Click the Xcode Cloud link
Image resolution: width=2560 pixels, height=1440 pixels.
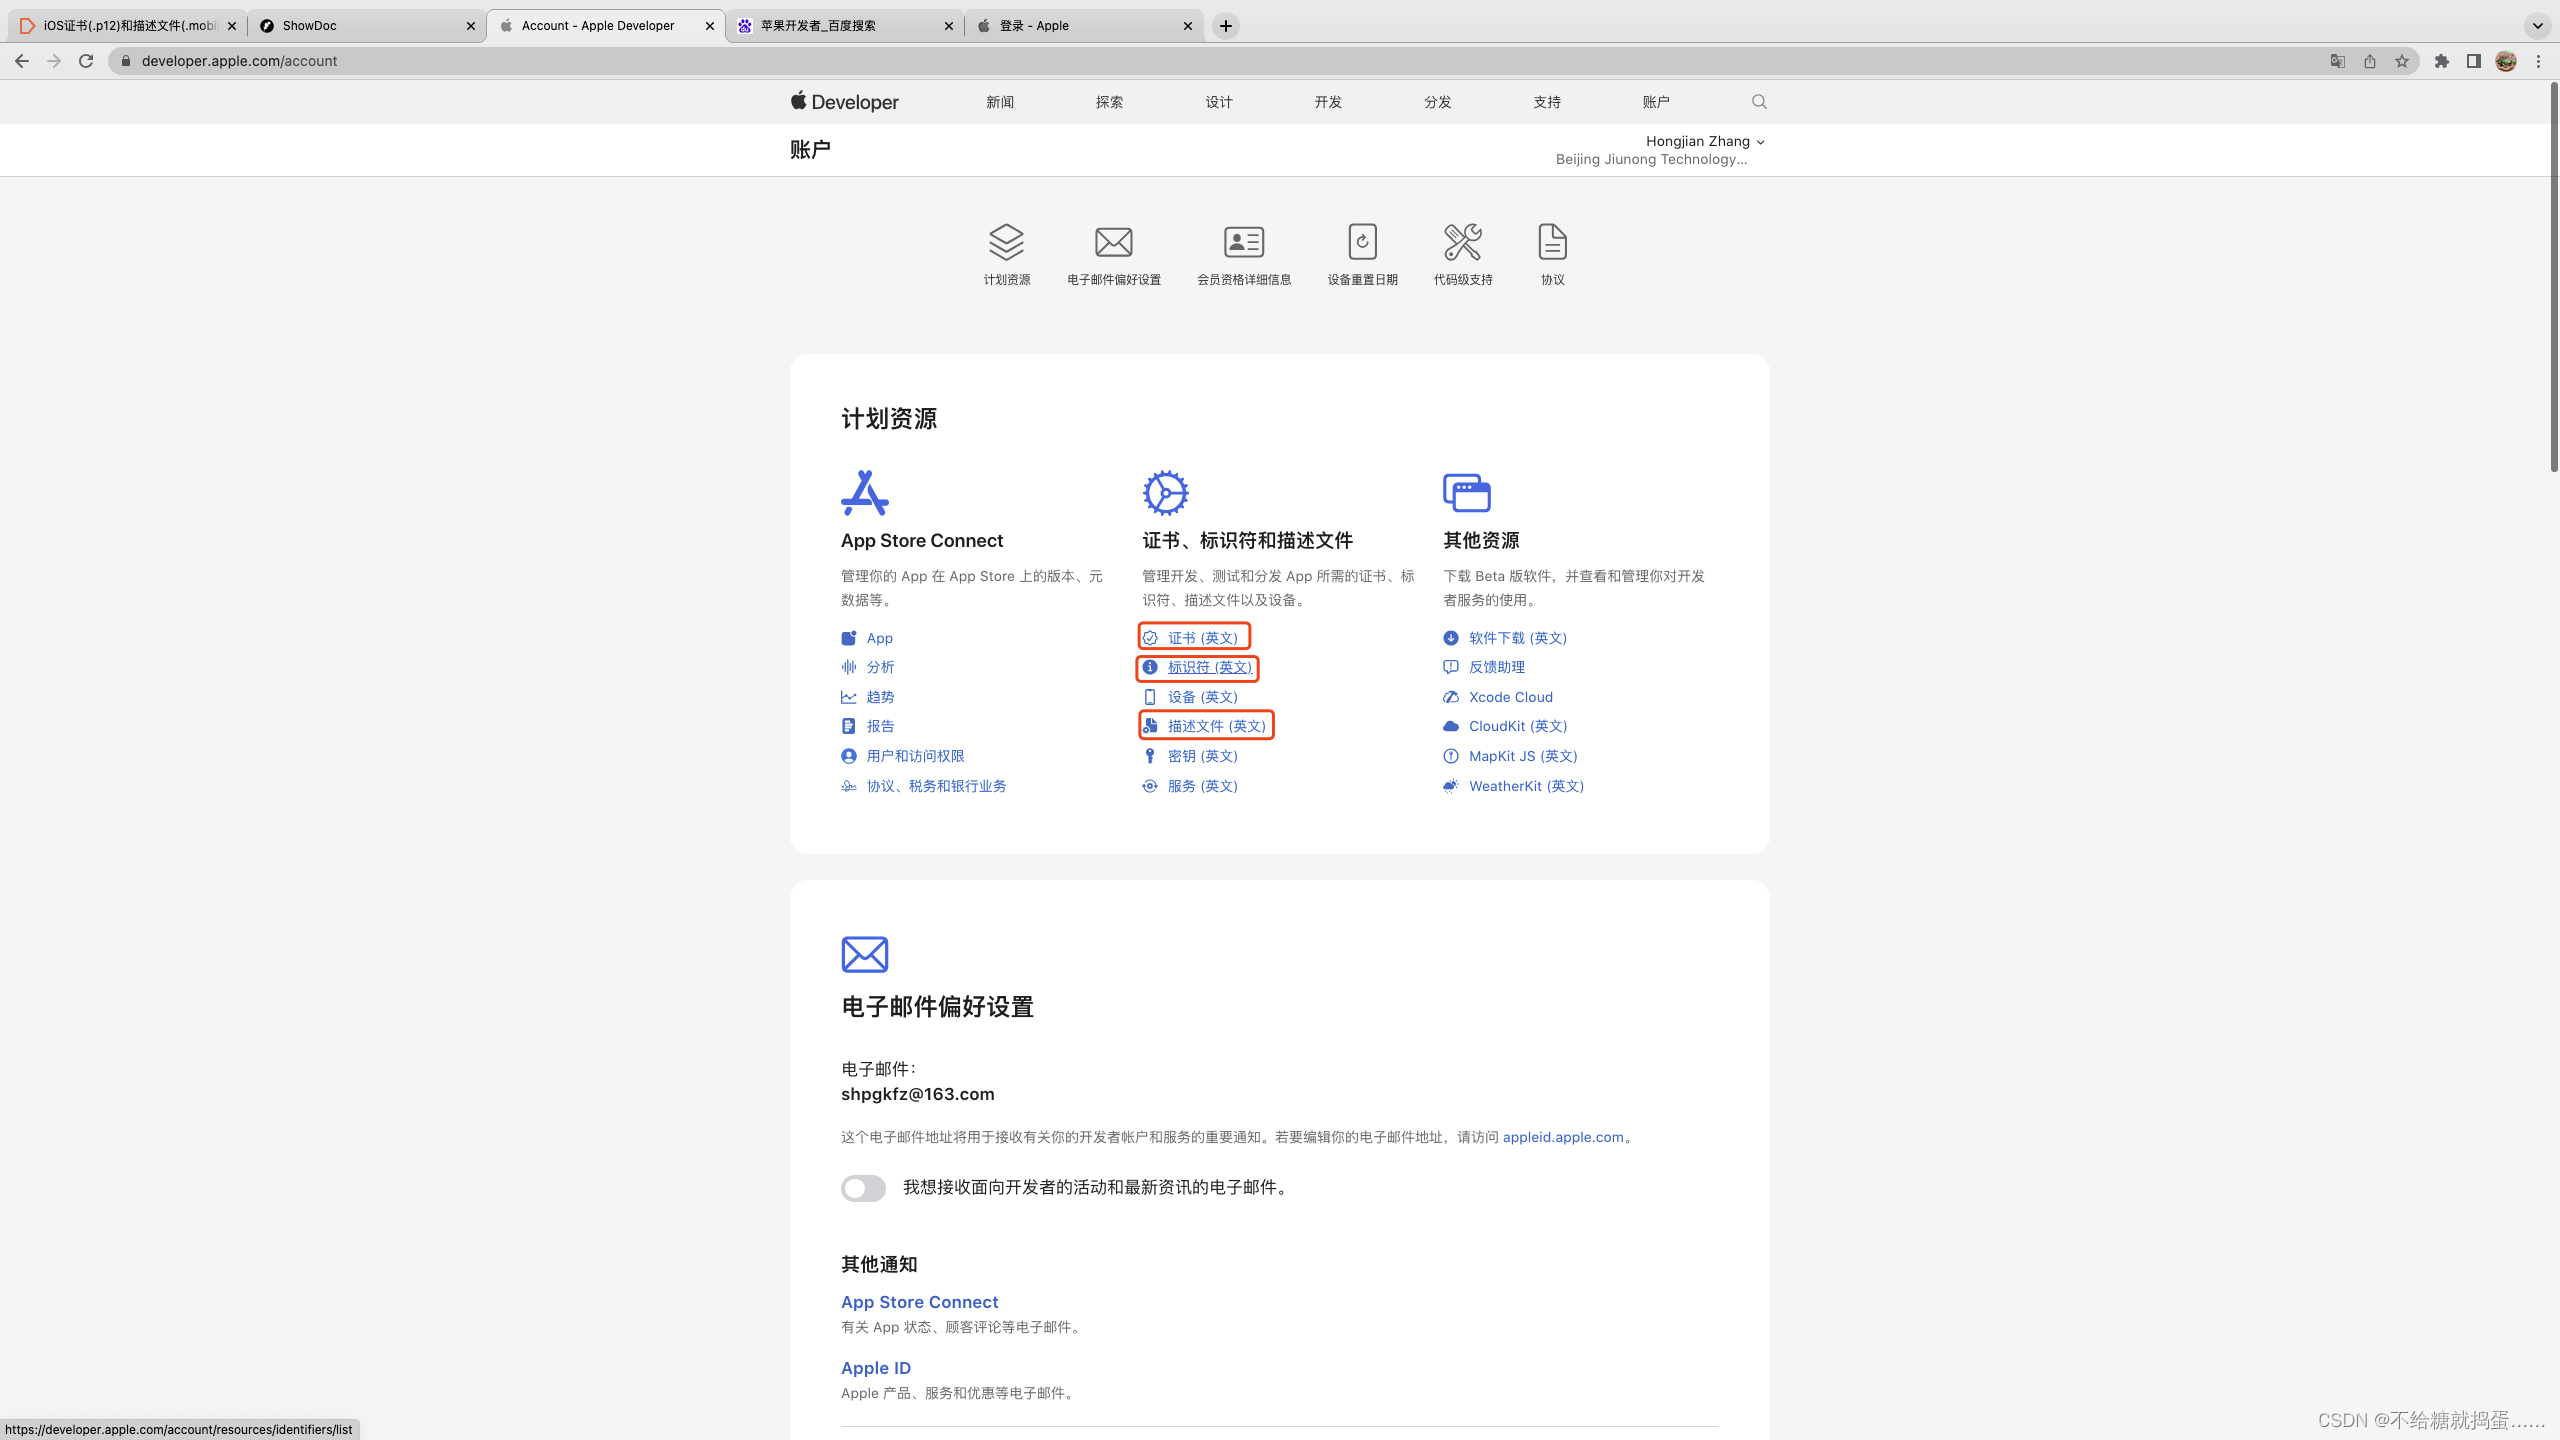[1510, 697]
